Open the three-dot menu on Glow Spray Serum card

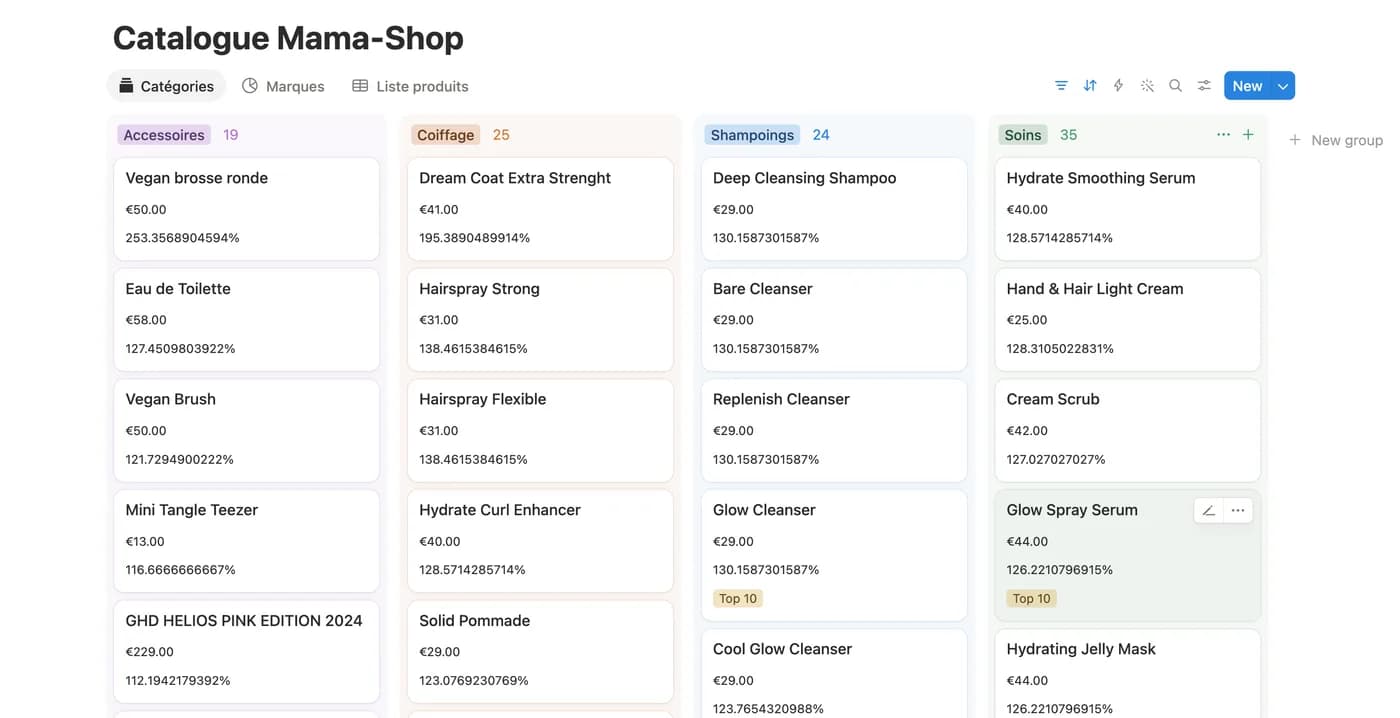pos(1238,511)
